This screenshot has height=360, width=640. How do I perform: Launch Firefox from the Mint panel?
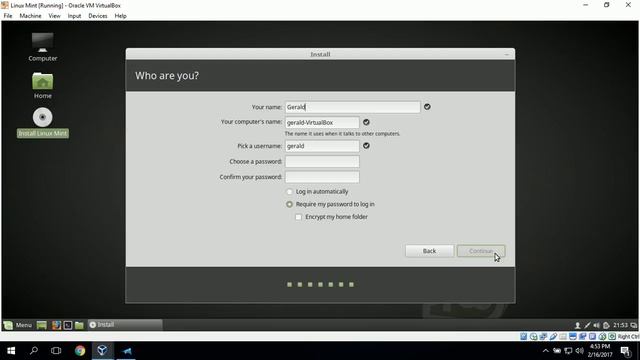click(x=56, y=325)
